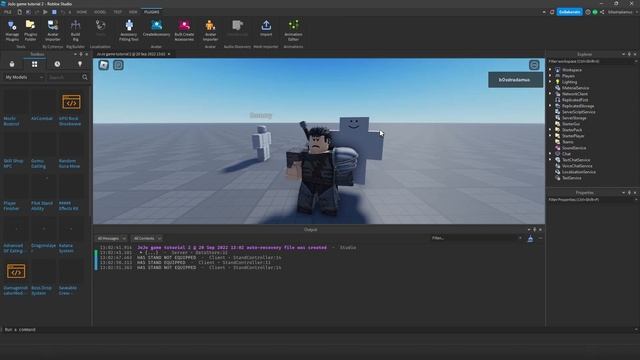Open the My Models dropdown in Toolbox
640x360 pixels.
pyautogui.click(x=24, y=77)
